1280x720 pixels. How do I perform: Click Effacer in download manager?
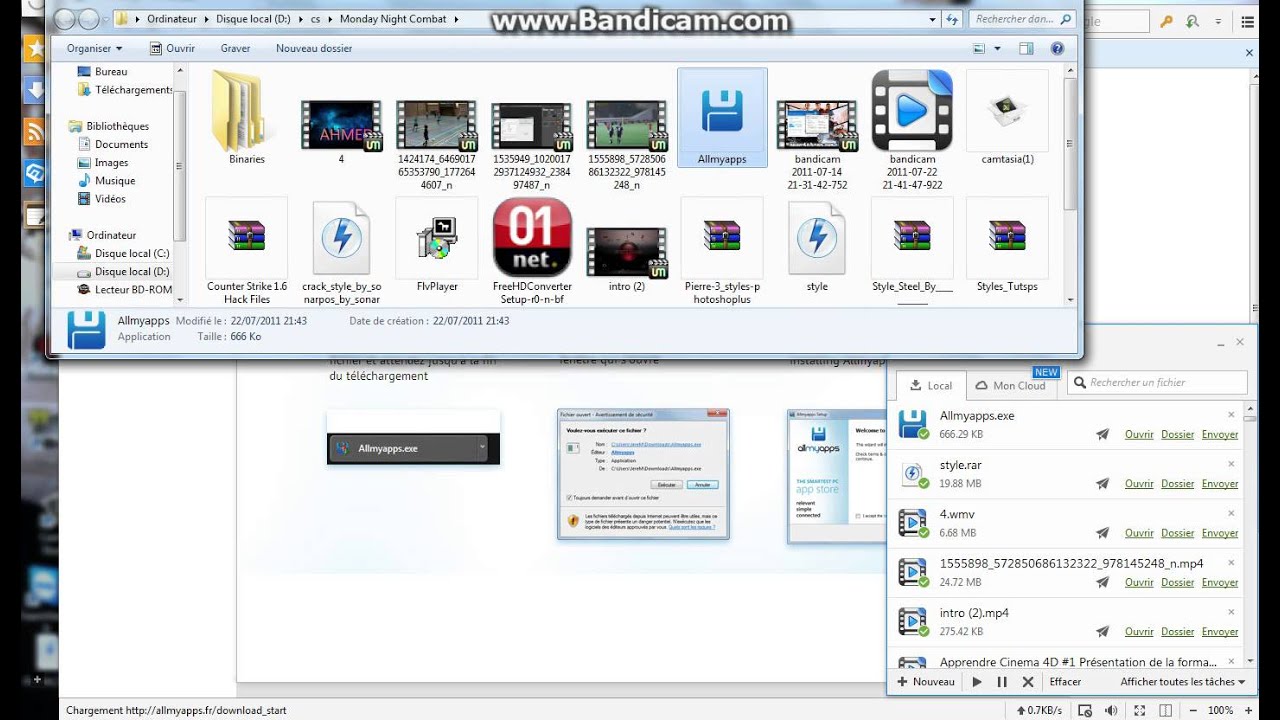(1065, 682)
